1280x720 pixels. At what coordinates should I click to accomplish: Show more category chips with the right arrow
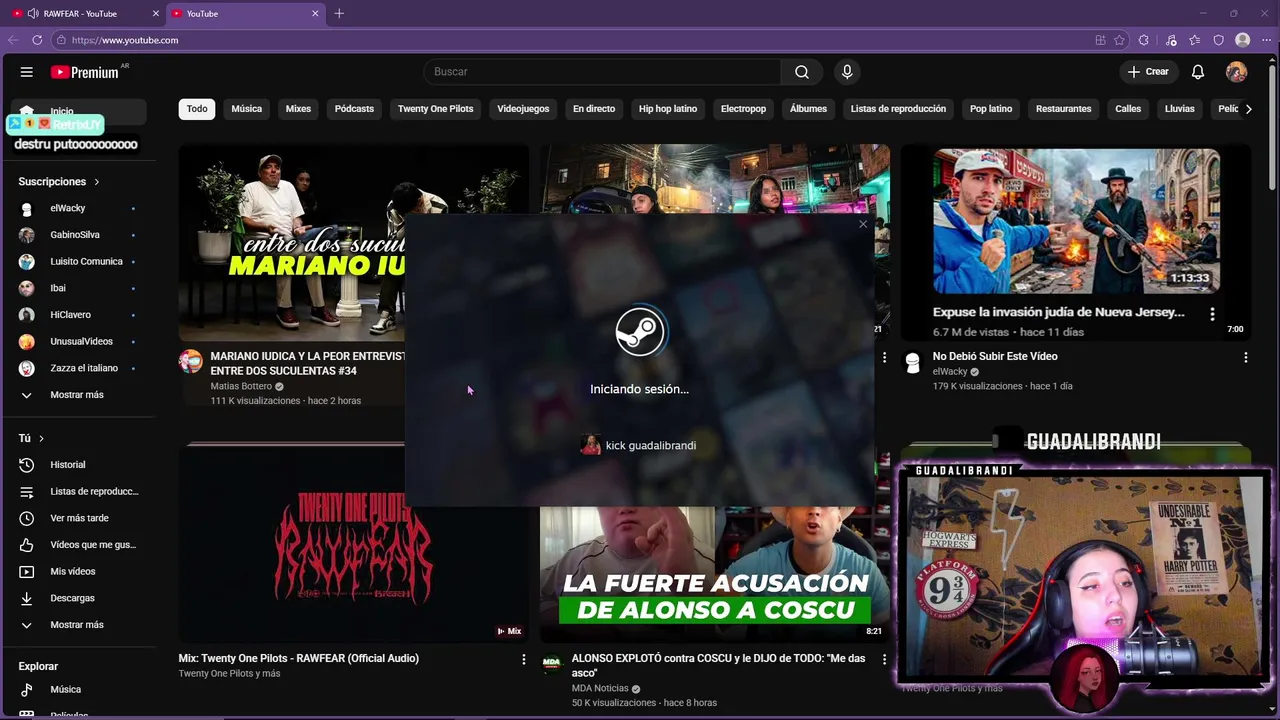tap(1248, 109)
